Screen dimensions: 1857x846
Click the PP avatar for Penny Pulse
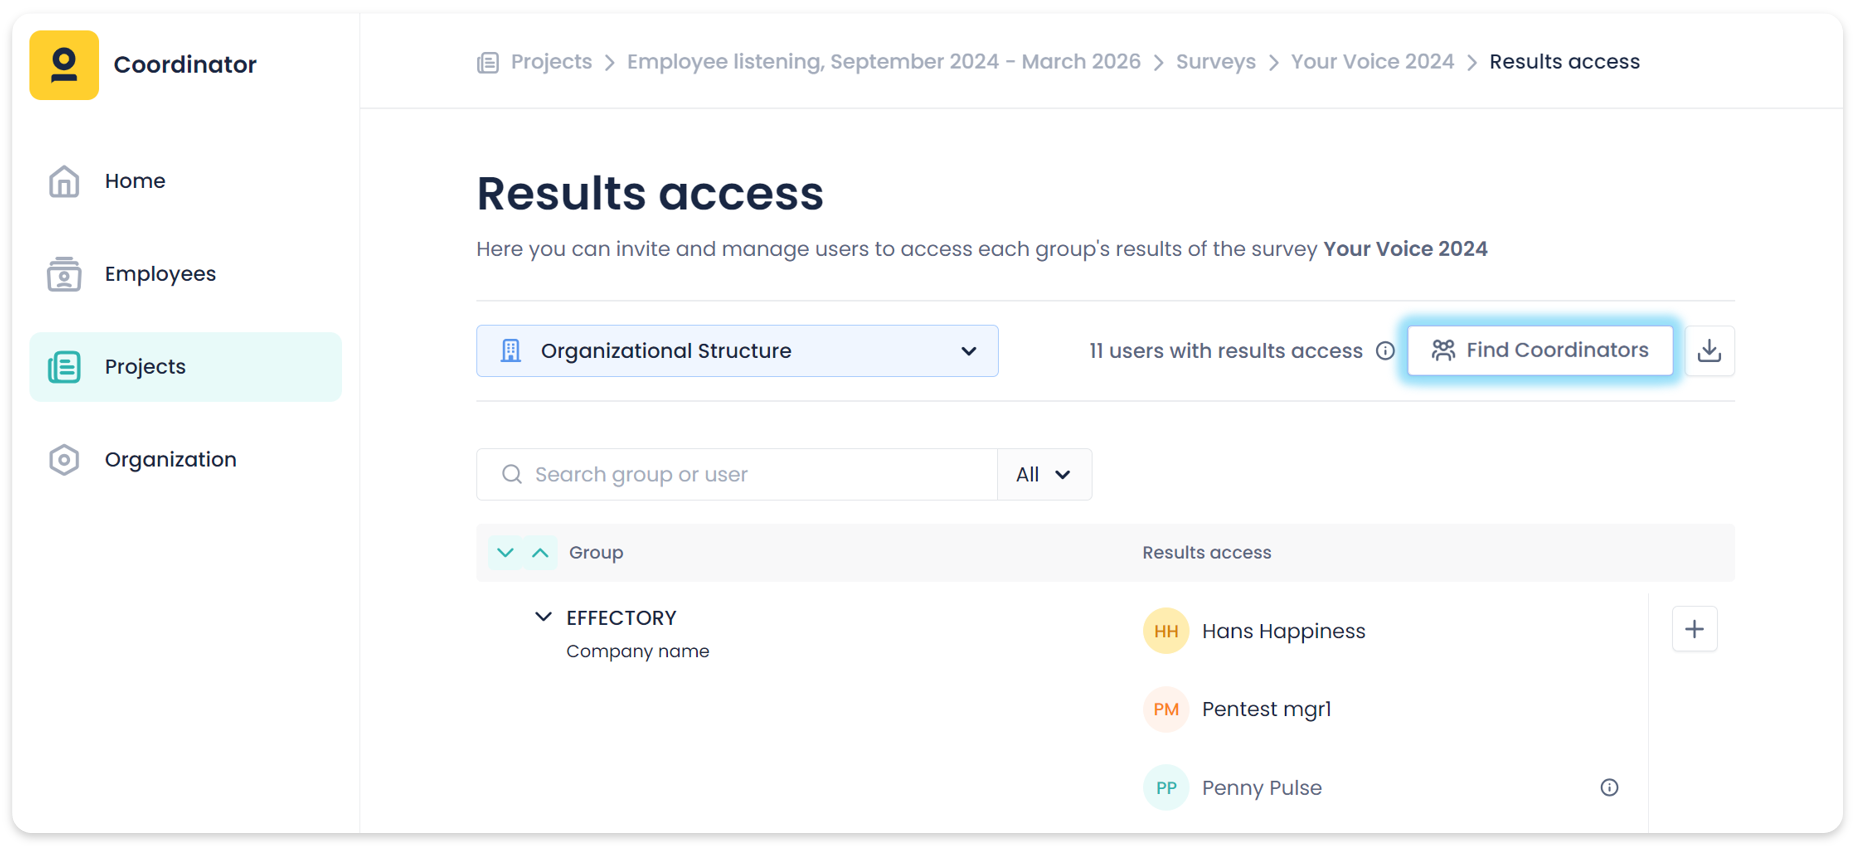pos(1165,788)
